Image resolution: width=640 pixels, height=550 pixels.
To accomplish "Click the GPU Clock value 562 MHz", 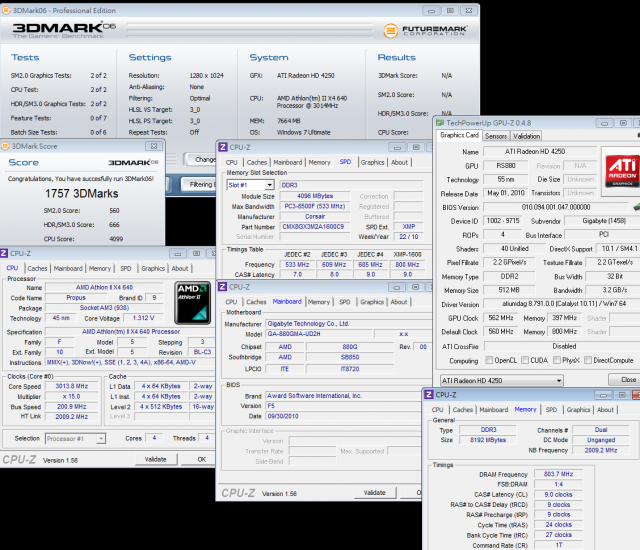I will pos(501,317).
